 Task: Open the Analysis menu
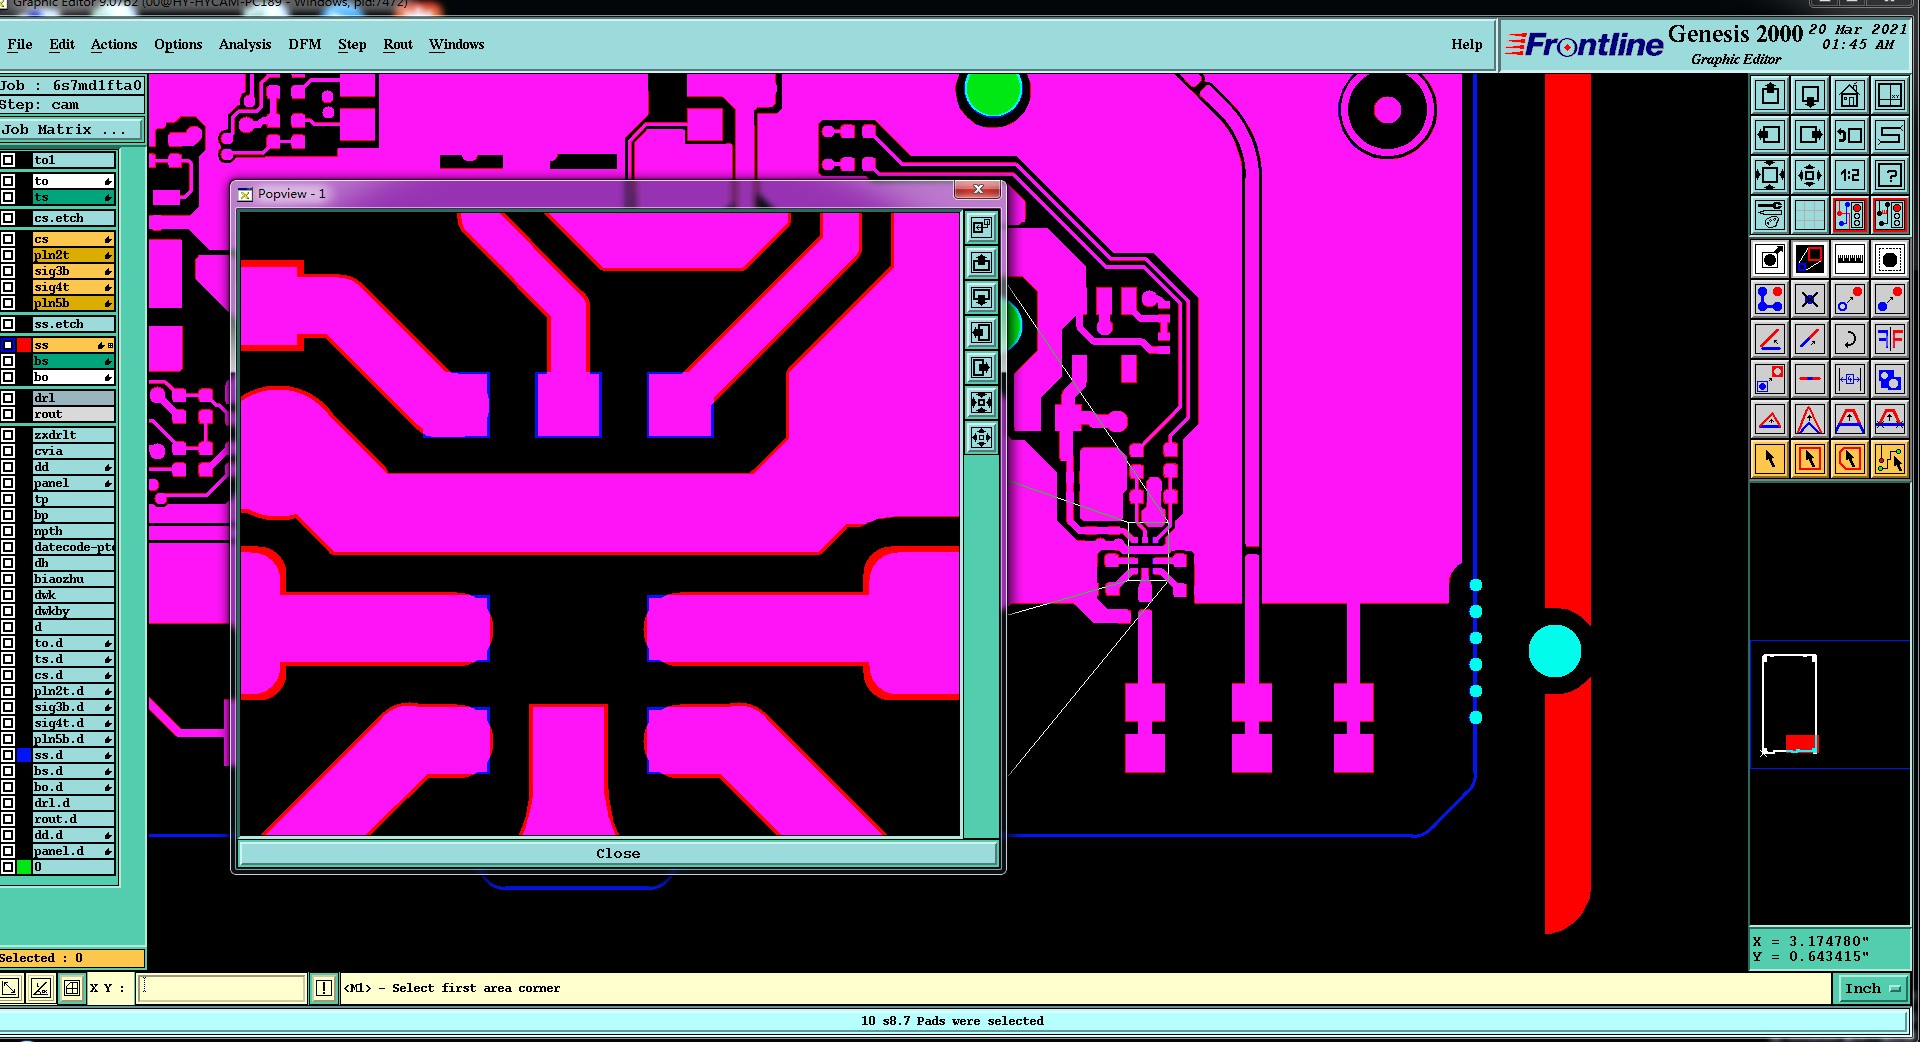pyautogui.click(x=245, y=45)
